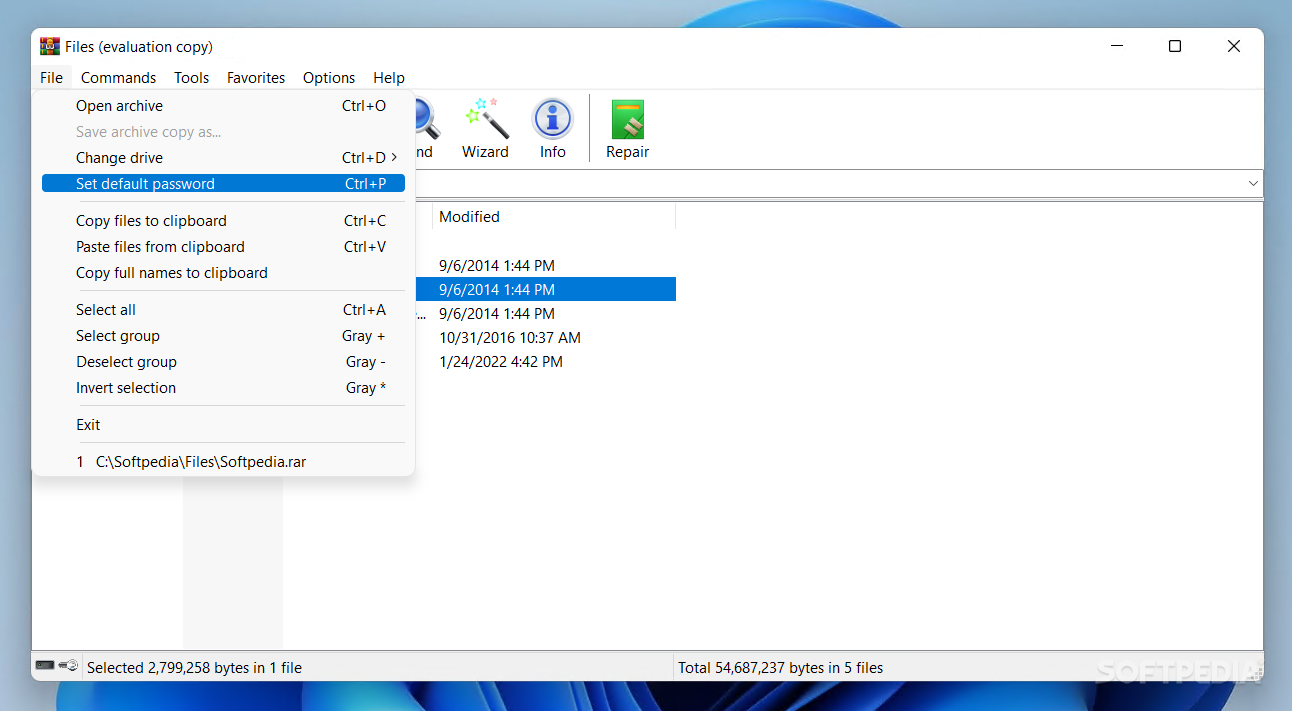Open the Tools menu
Screen dimensions: 1292x711
click(x=191, y=78)
